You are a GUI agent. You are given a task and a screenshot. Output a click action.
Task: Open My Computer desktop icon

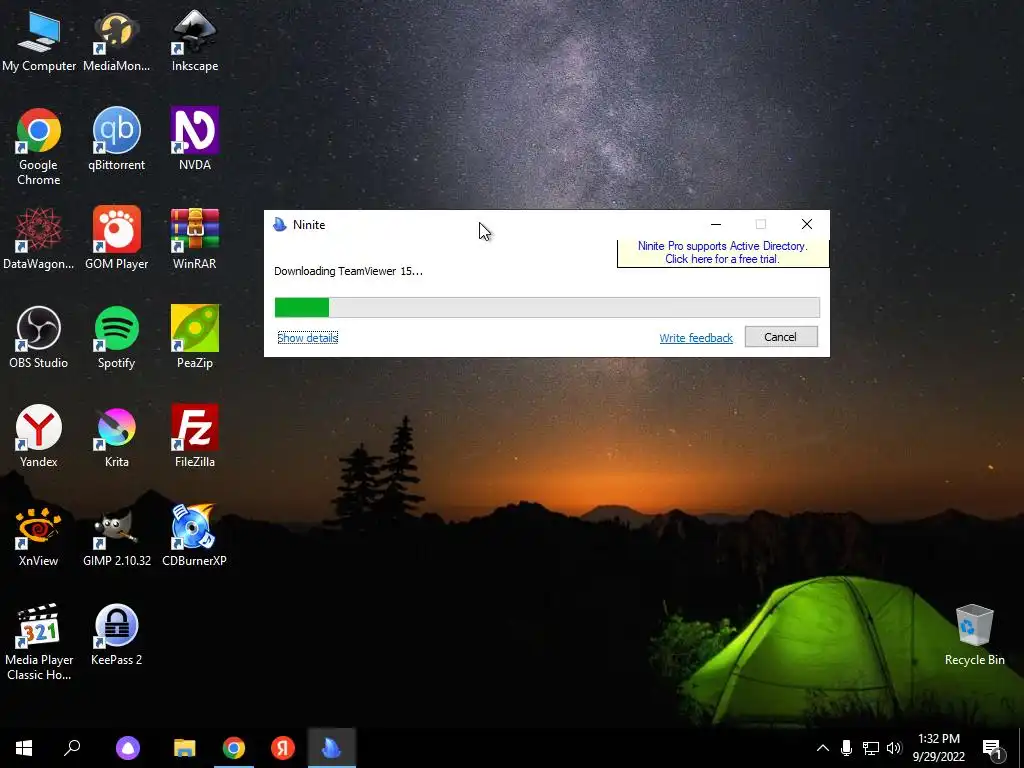pos(39,40)
